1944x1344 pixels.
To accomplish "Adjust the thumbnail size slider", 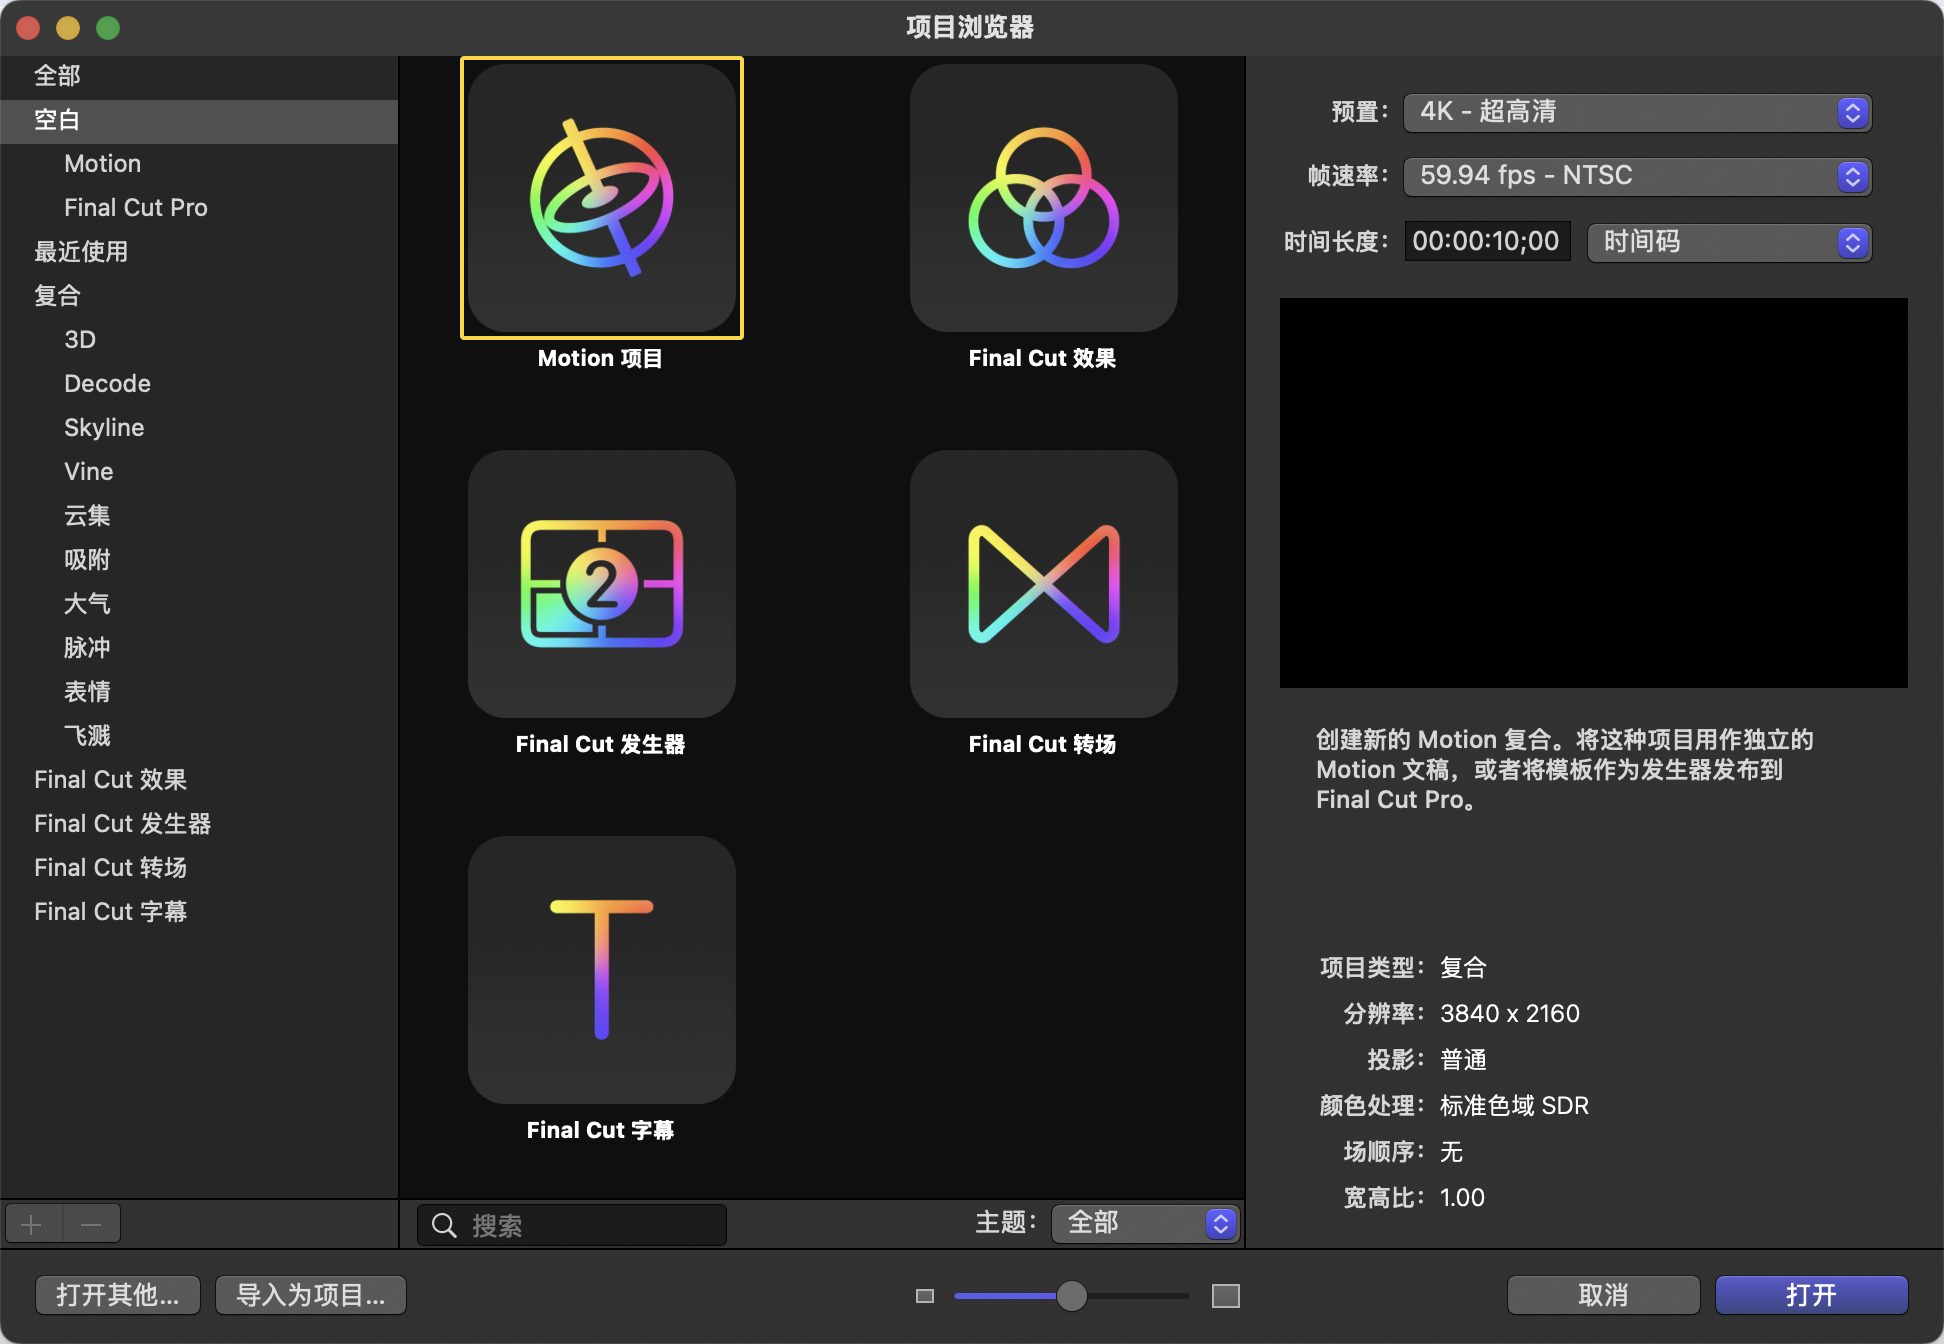I will coord(1073,1294).
